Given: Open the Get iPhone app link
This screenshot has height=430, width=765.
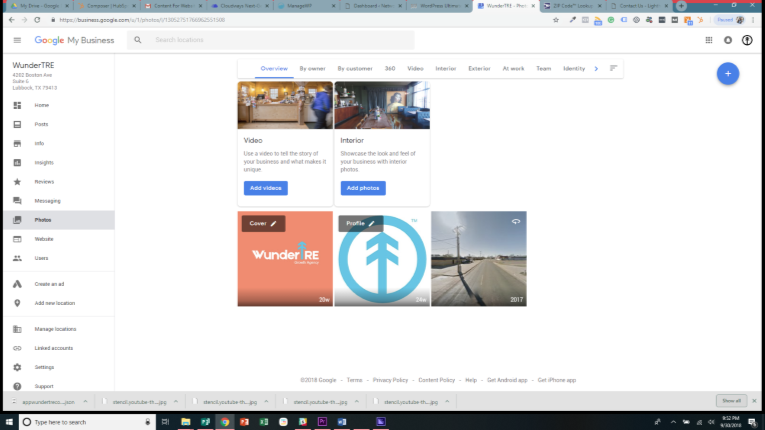Looking at the screenshot, I should (557, 380).
